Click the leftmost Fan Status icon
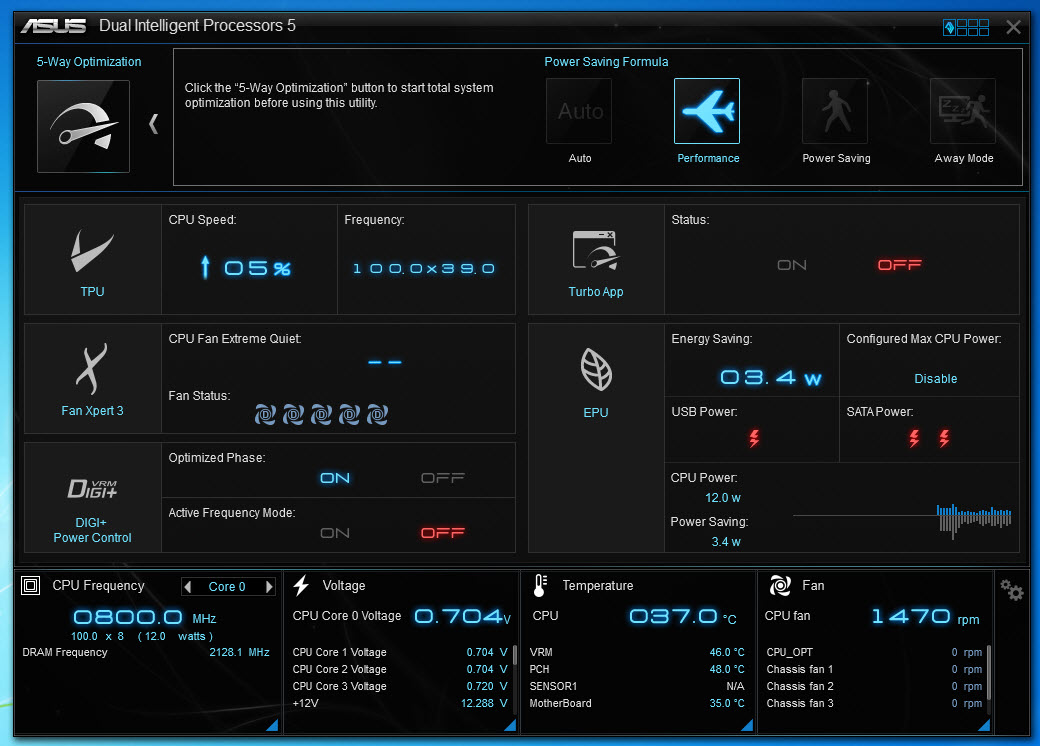Image resolution: width=1040 pixels, height=746 pixels. (265, 415)
